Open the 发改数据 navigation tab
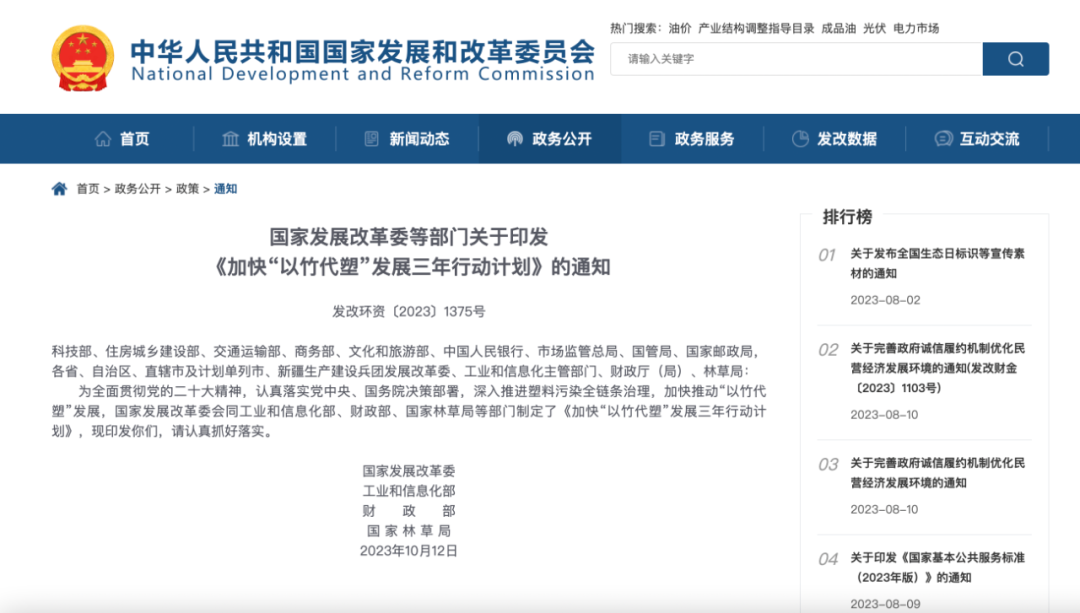This screenshot has width=1080, height=613. [x=835, y=139]
